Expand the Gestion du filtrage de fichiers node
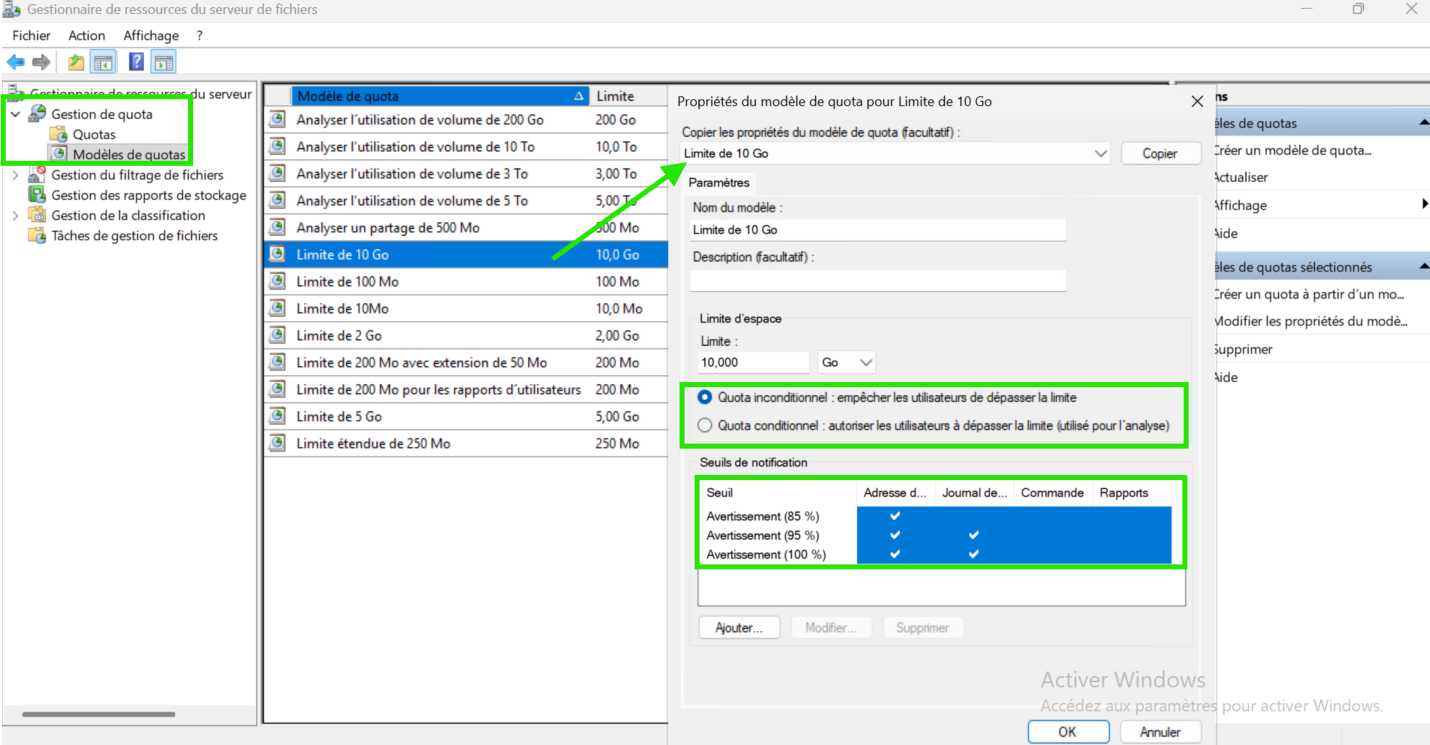The image size is (1430, 745). click(15, 175)
